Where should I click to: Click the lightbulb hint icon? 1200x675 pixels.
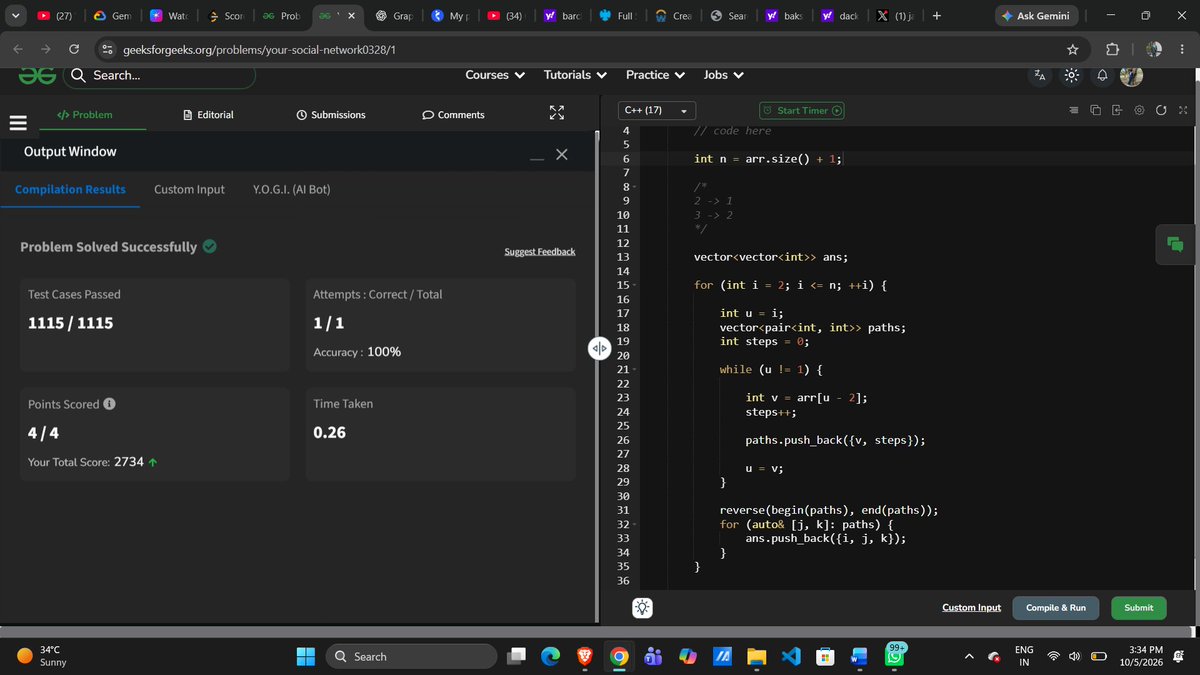(642, 607)
